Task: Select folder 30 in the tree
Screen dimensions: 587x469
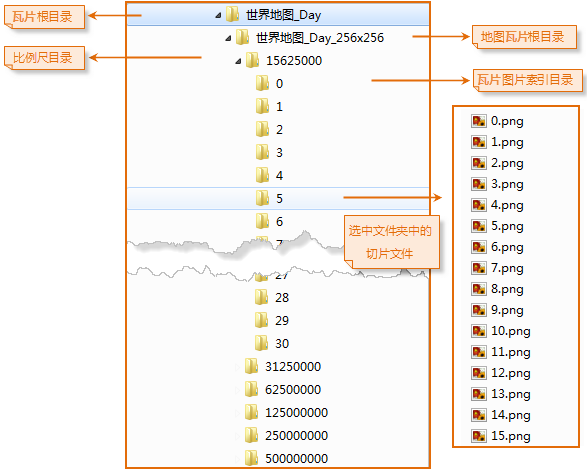Action: (x=282, y=344)
